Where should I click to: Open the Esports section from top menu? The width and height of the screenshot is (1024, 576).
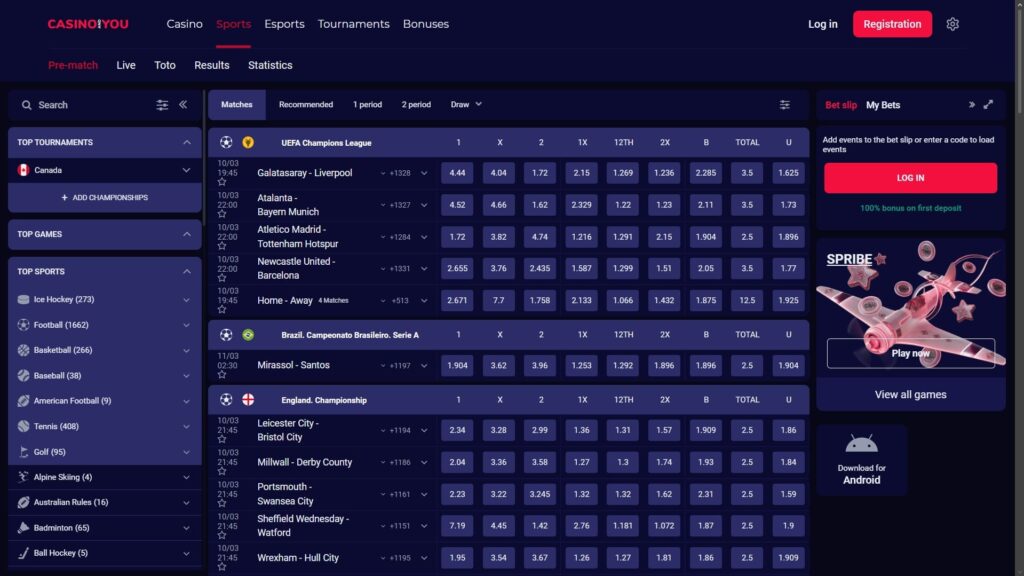(284, 23)
